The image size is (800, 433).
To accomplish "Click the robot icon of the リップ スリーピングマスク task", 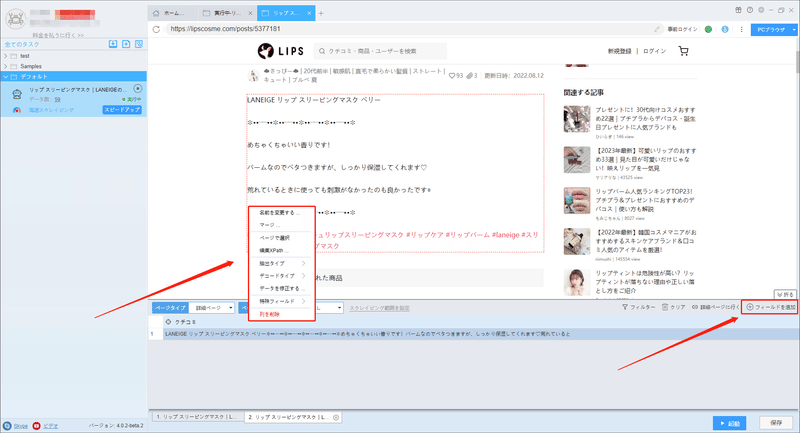I will [x=17, y=94].
